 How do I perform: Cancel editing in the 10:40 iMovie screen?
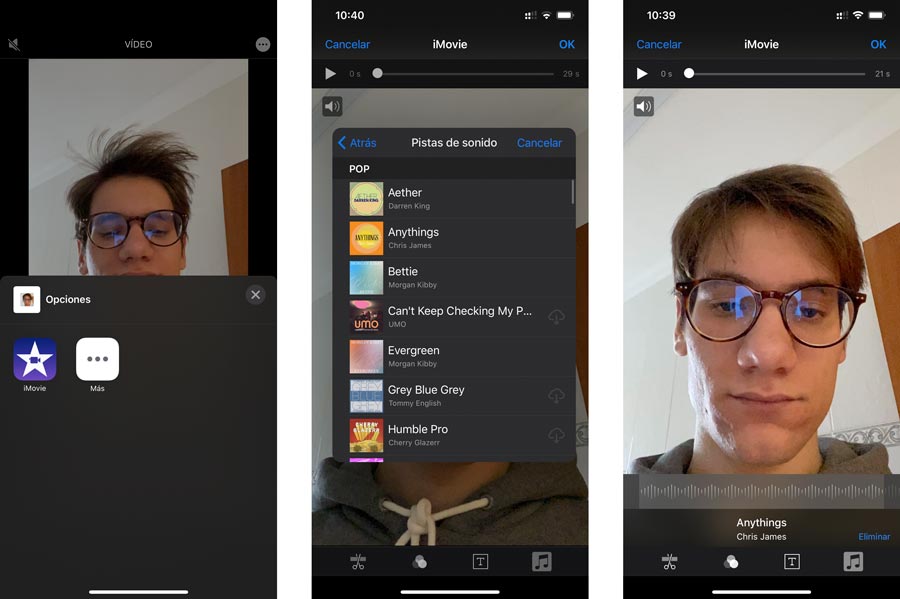[347, 44]
